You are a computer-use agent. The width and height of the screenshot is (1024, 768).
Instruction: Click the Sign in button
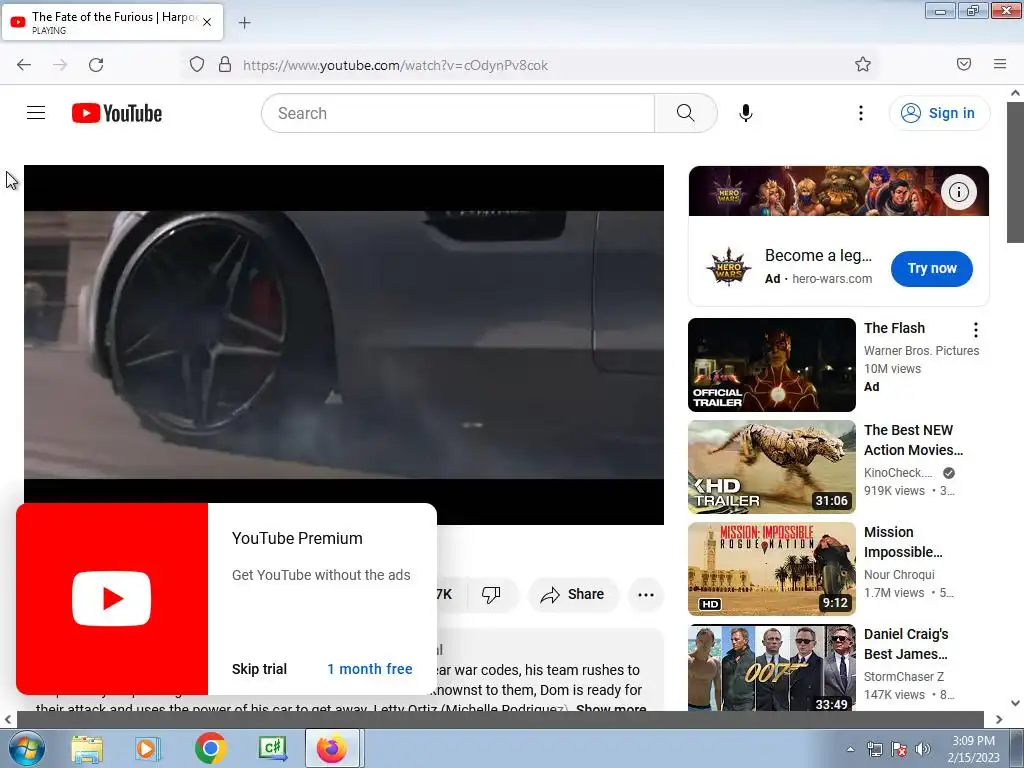pyautogui.click(x=939, y=113)
